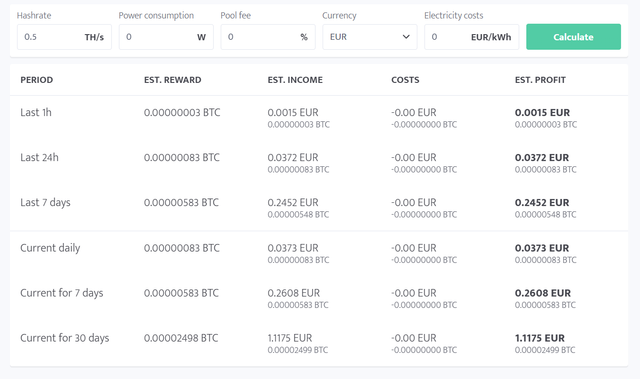Select the Last 7 days row label

click(x=45, y=203)
